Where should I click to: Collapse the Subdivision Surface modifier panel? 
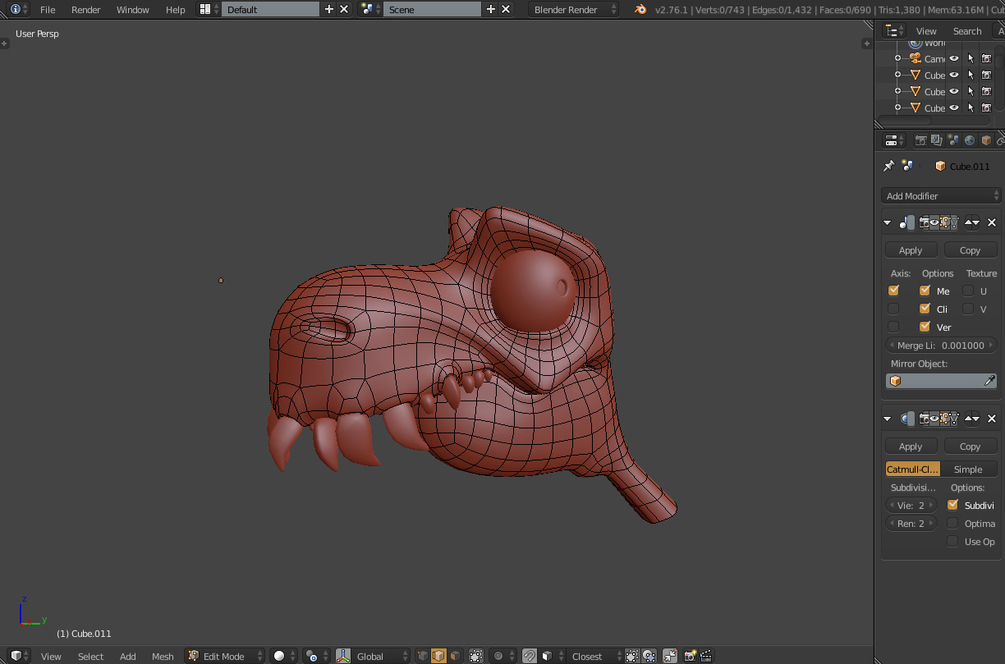pos(887,419)
